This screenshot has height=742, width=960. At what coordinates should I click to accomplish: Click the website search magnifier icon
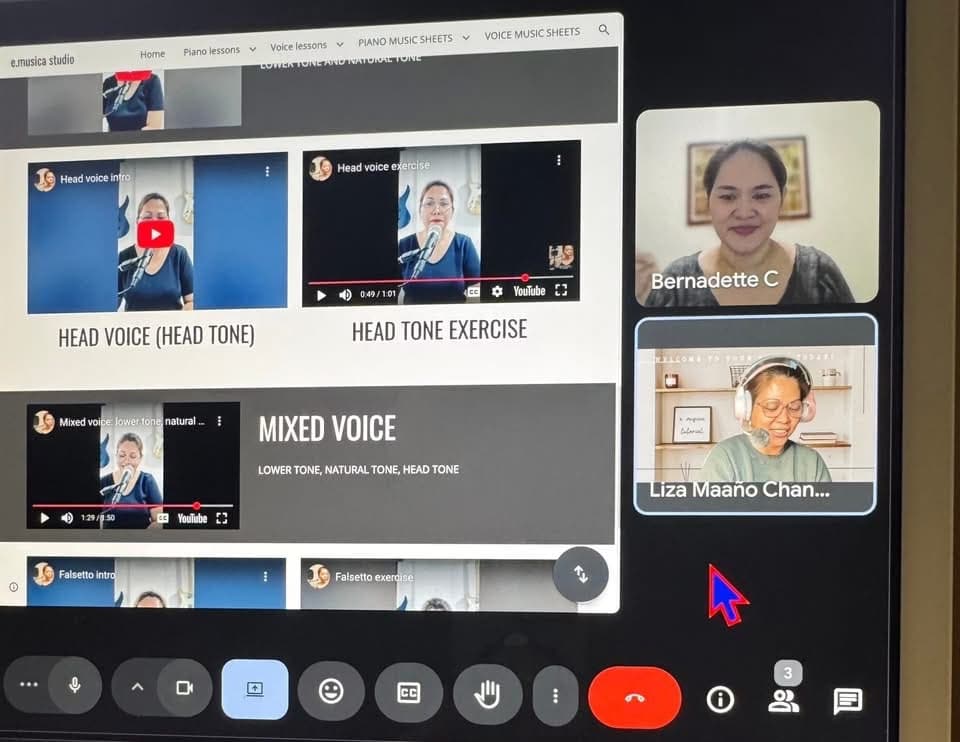(x=603, y=31)
